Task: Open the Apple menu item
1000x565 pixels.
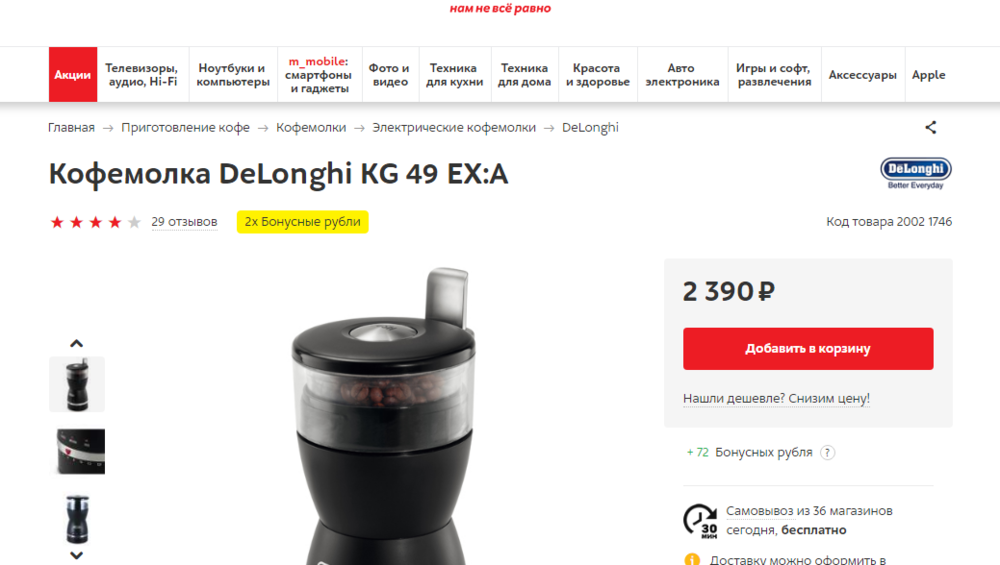Action: [929, 75]
